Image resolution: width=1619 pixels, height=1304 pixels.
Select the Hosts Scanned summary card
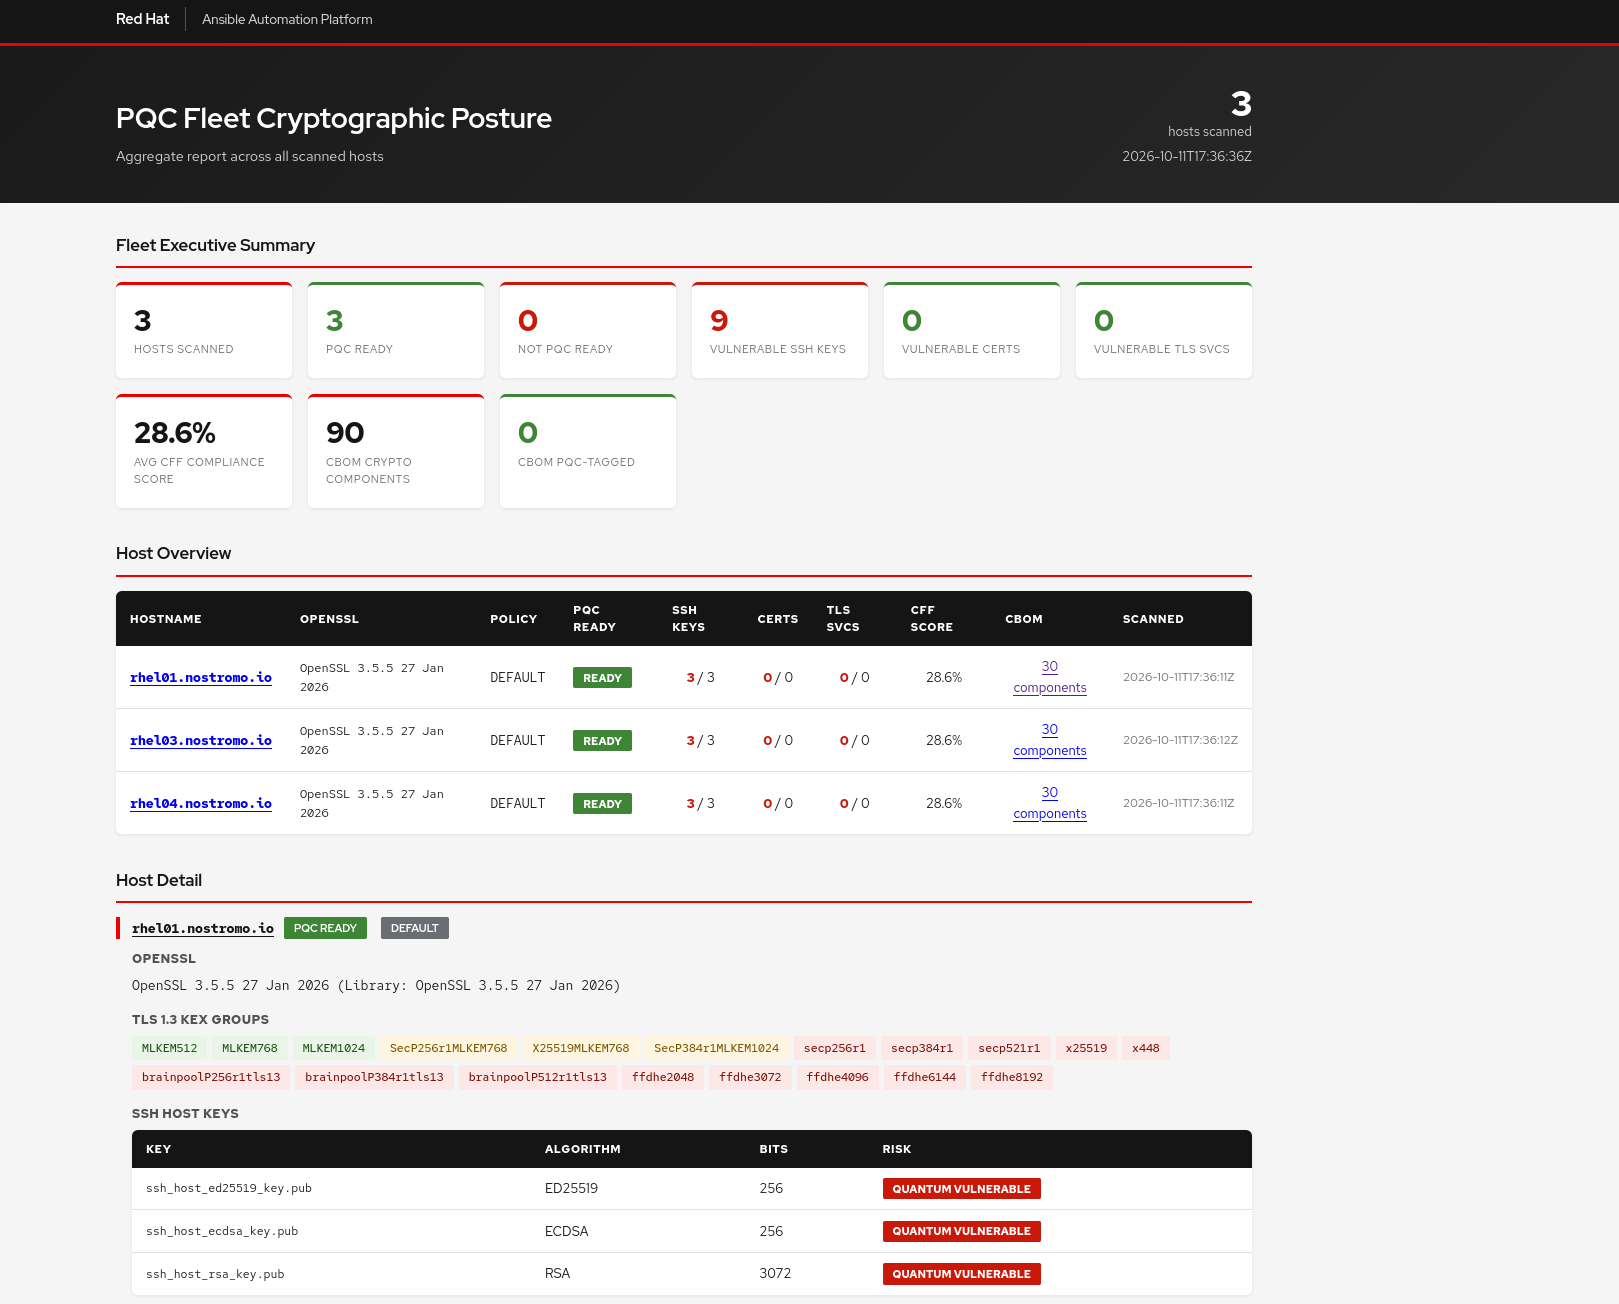pyautogui.click(x=204, y=330)
